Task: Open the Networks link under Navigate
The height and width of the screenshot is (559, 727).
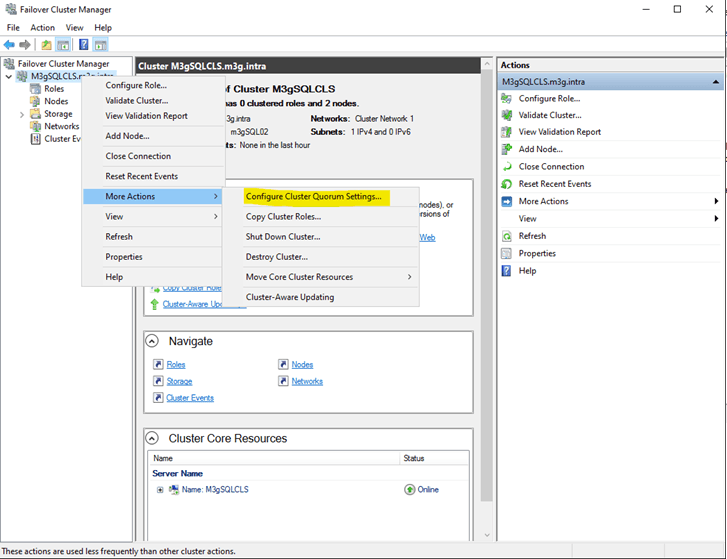Action: tap(307, 381)
